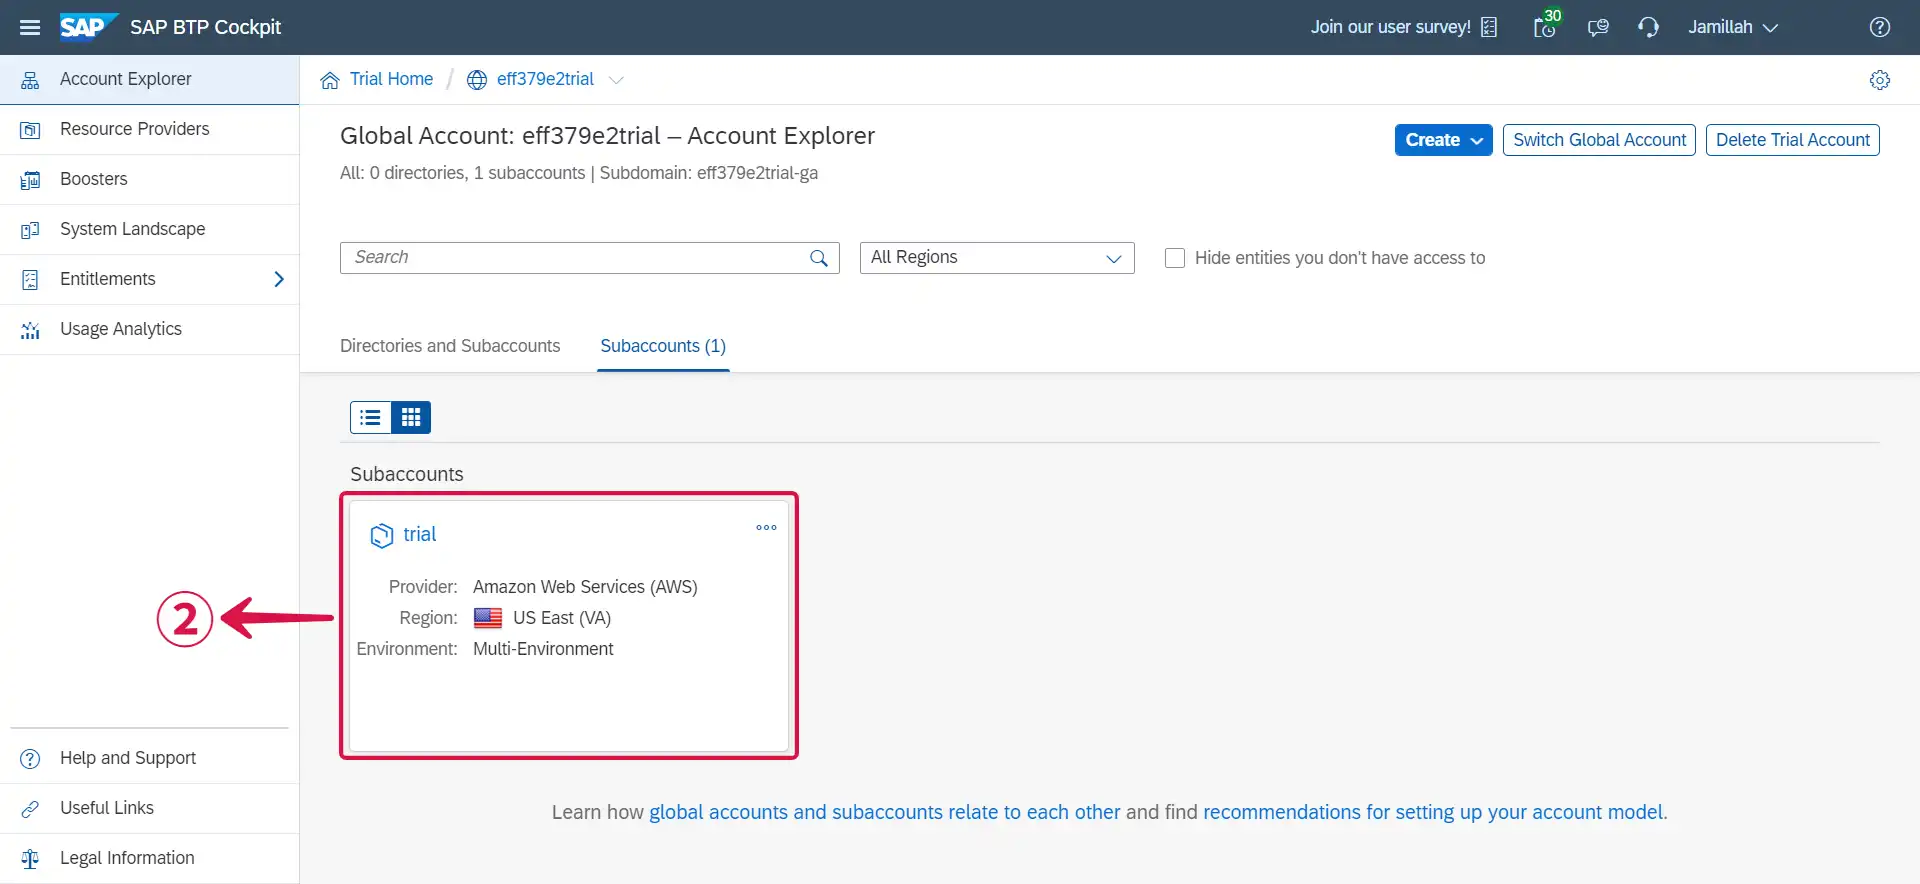1920x884 pixels.
Task: Switch to tile grid view
Action: point(411,417)
